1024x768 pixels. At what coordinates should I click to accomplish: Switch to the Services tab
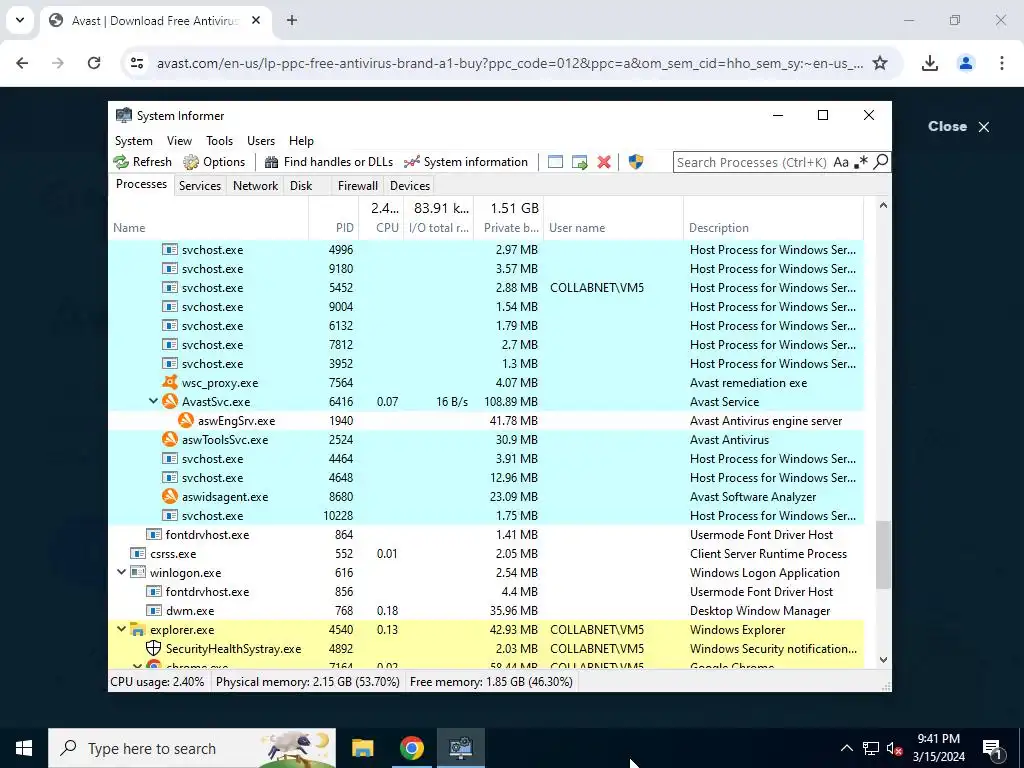[x=200, y=185]
